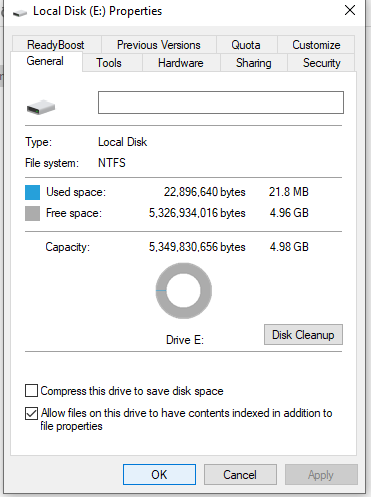Click the gray Free space color swatch

32,213
